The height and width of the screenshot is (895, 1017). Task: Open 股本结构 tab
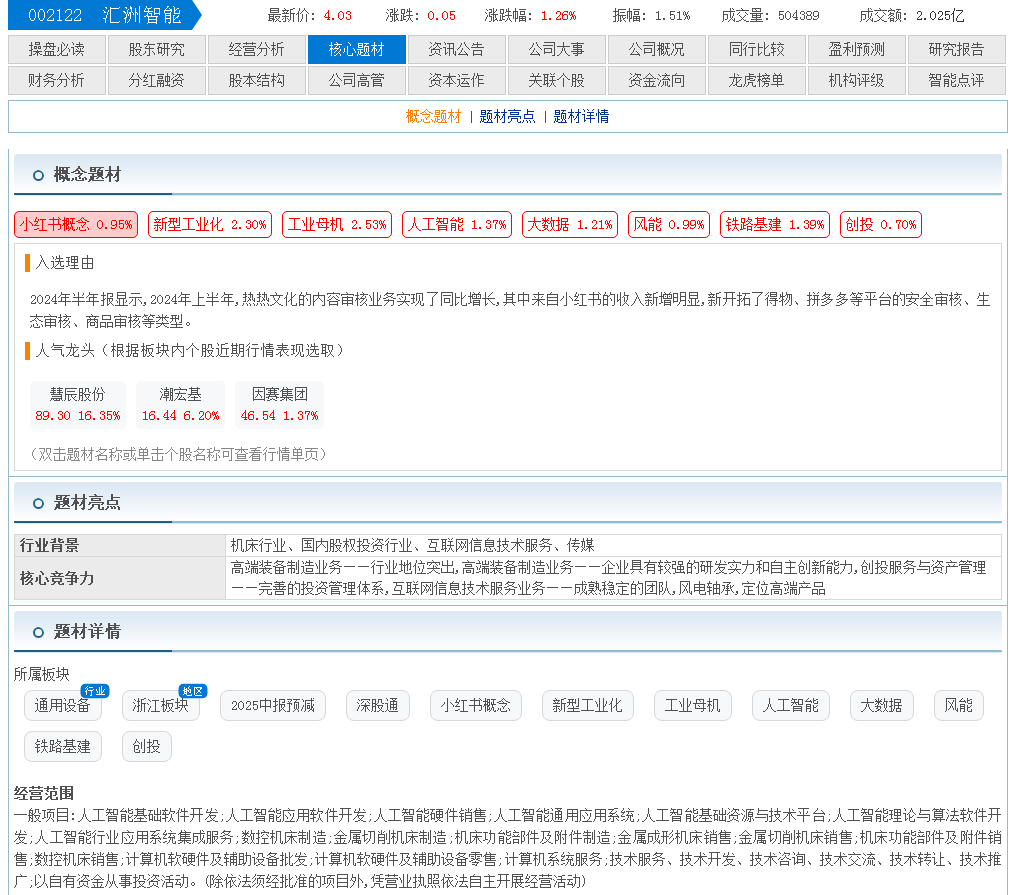256,81
